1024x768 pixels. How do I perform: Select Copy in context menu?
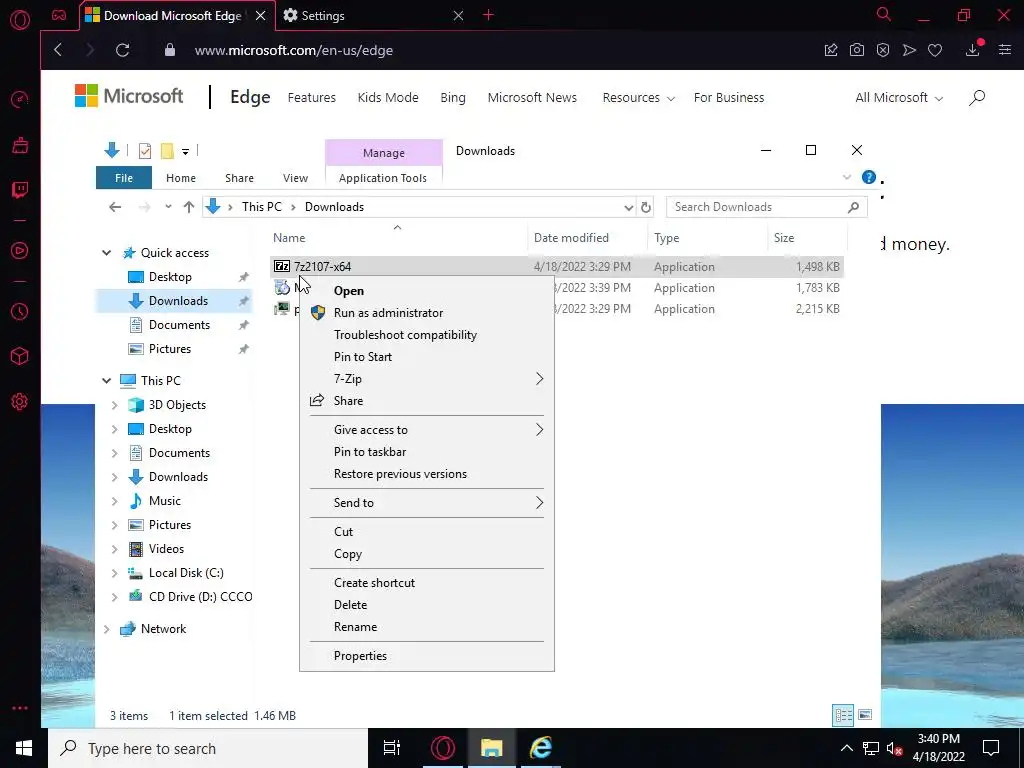[x=427, y=554]
